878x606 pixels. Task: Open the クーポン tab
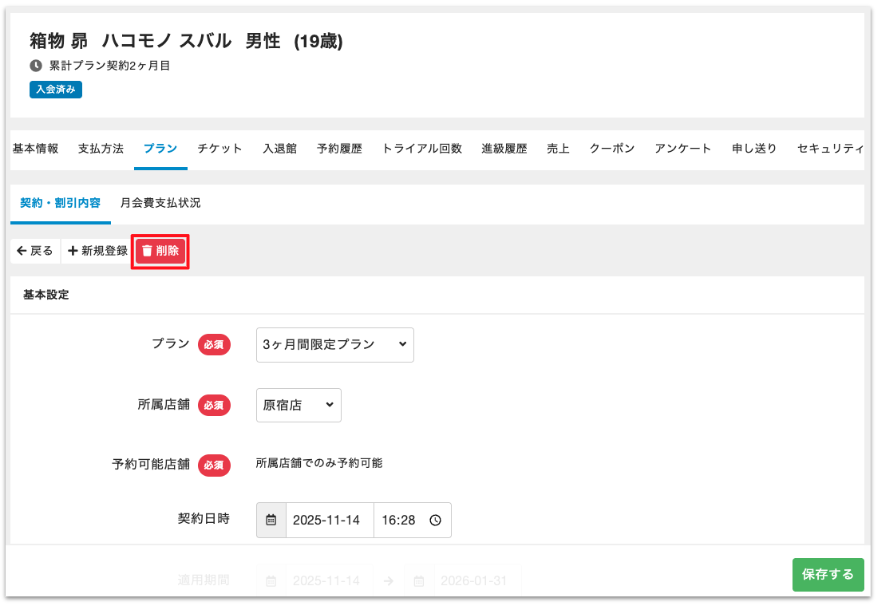point(612,148)
